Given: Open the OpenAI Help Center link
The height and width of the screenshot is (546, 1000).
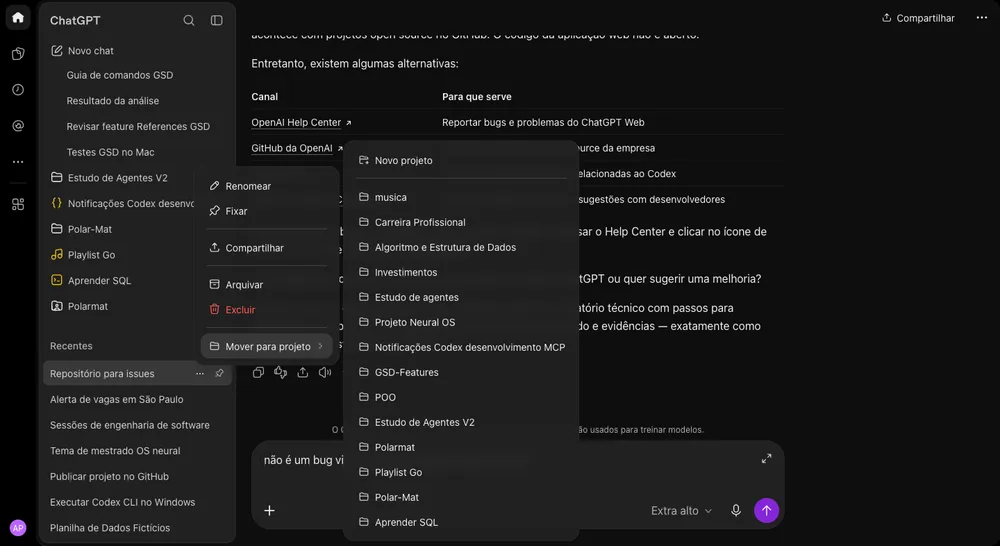Looking at the screenshot, I should coord(301,122).
